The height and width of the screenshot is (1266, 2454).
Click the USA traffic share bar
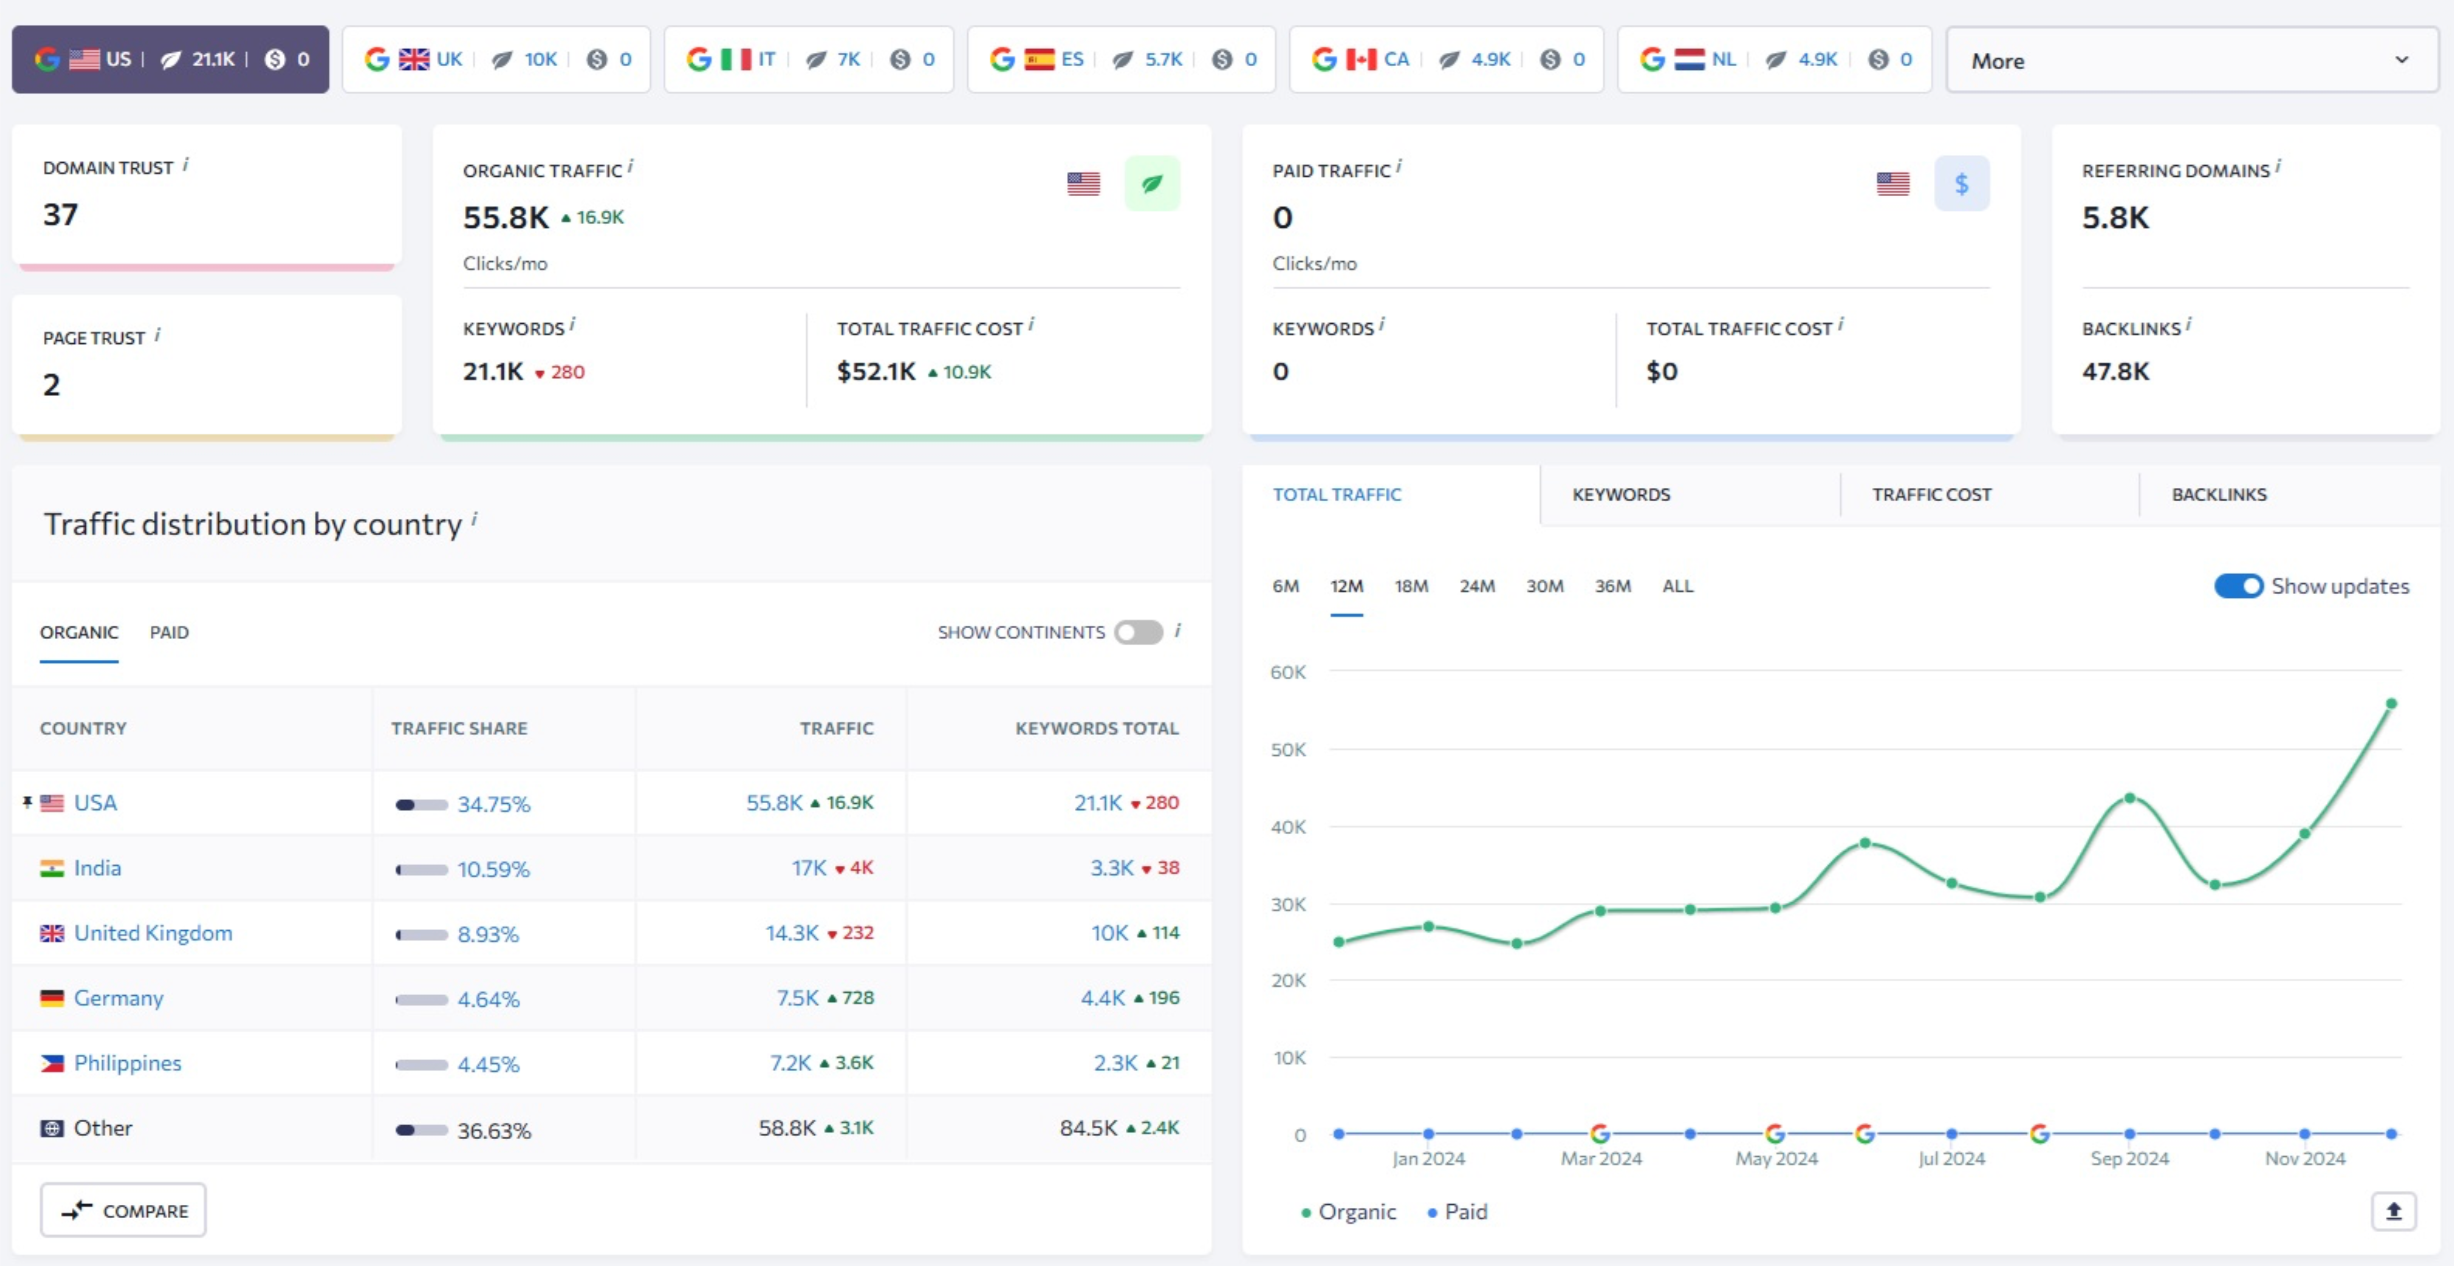(421, 804)
